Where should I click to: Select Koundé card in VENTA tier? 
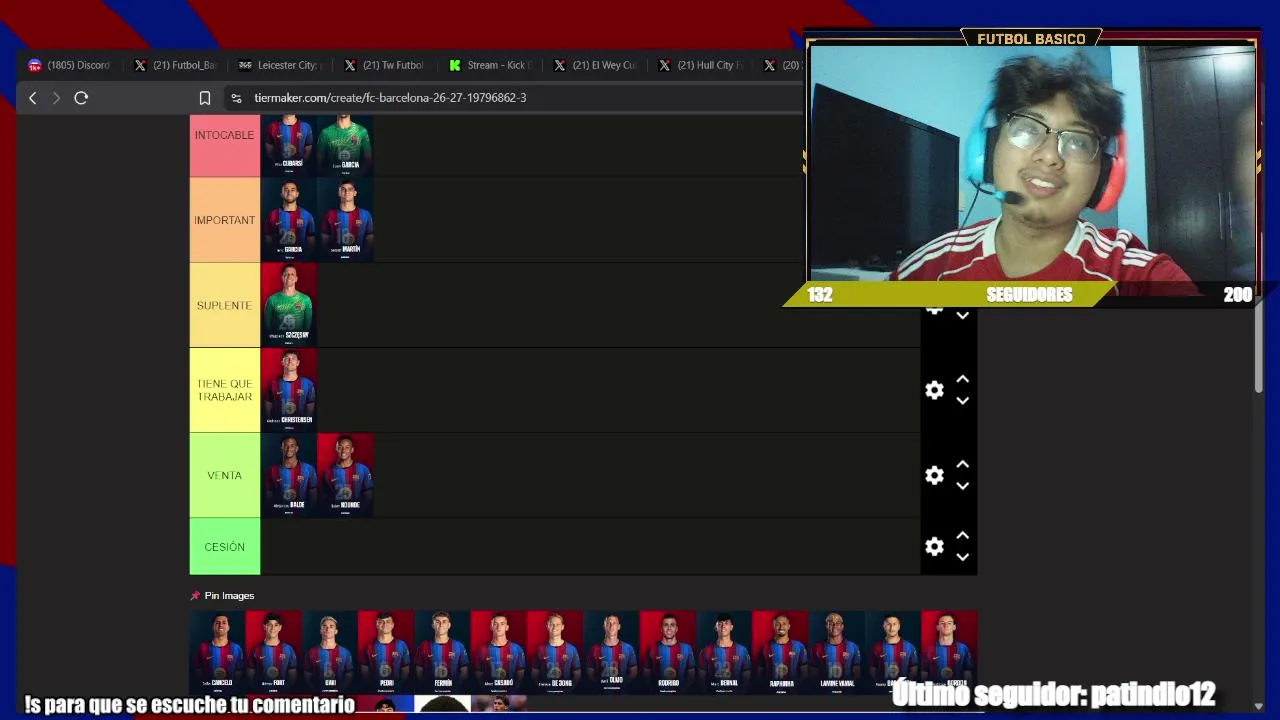345,475
